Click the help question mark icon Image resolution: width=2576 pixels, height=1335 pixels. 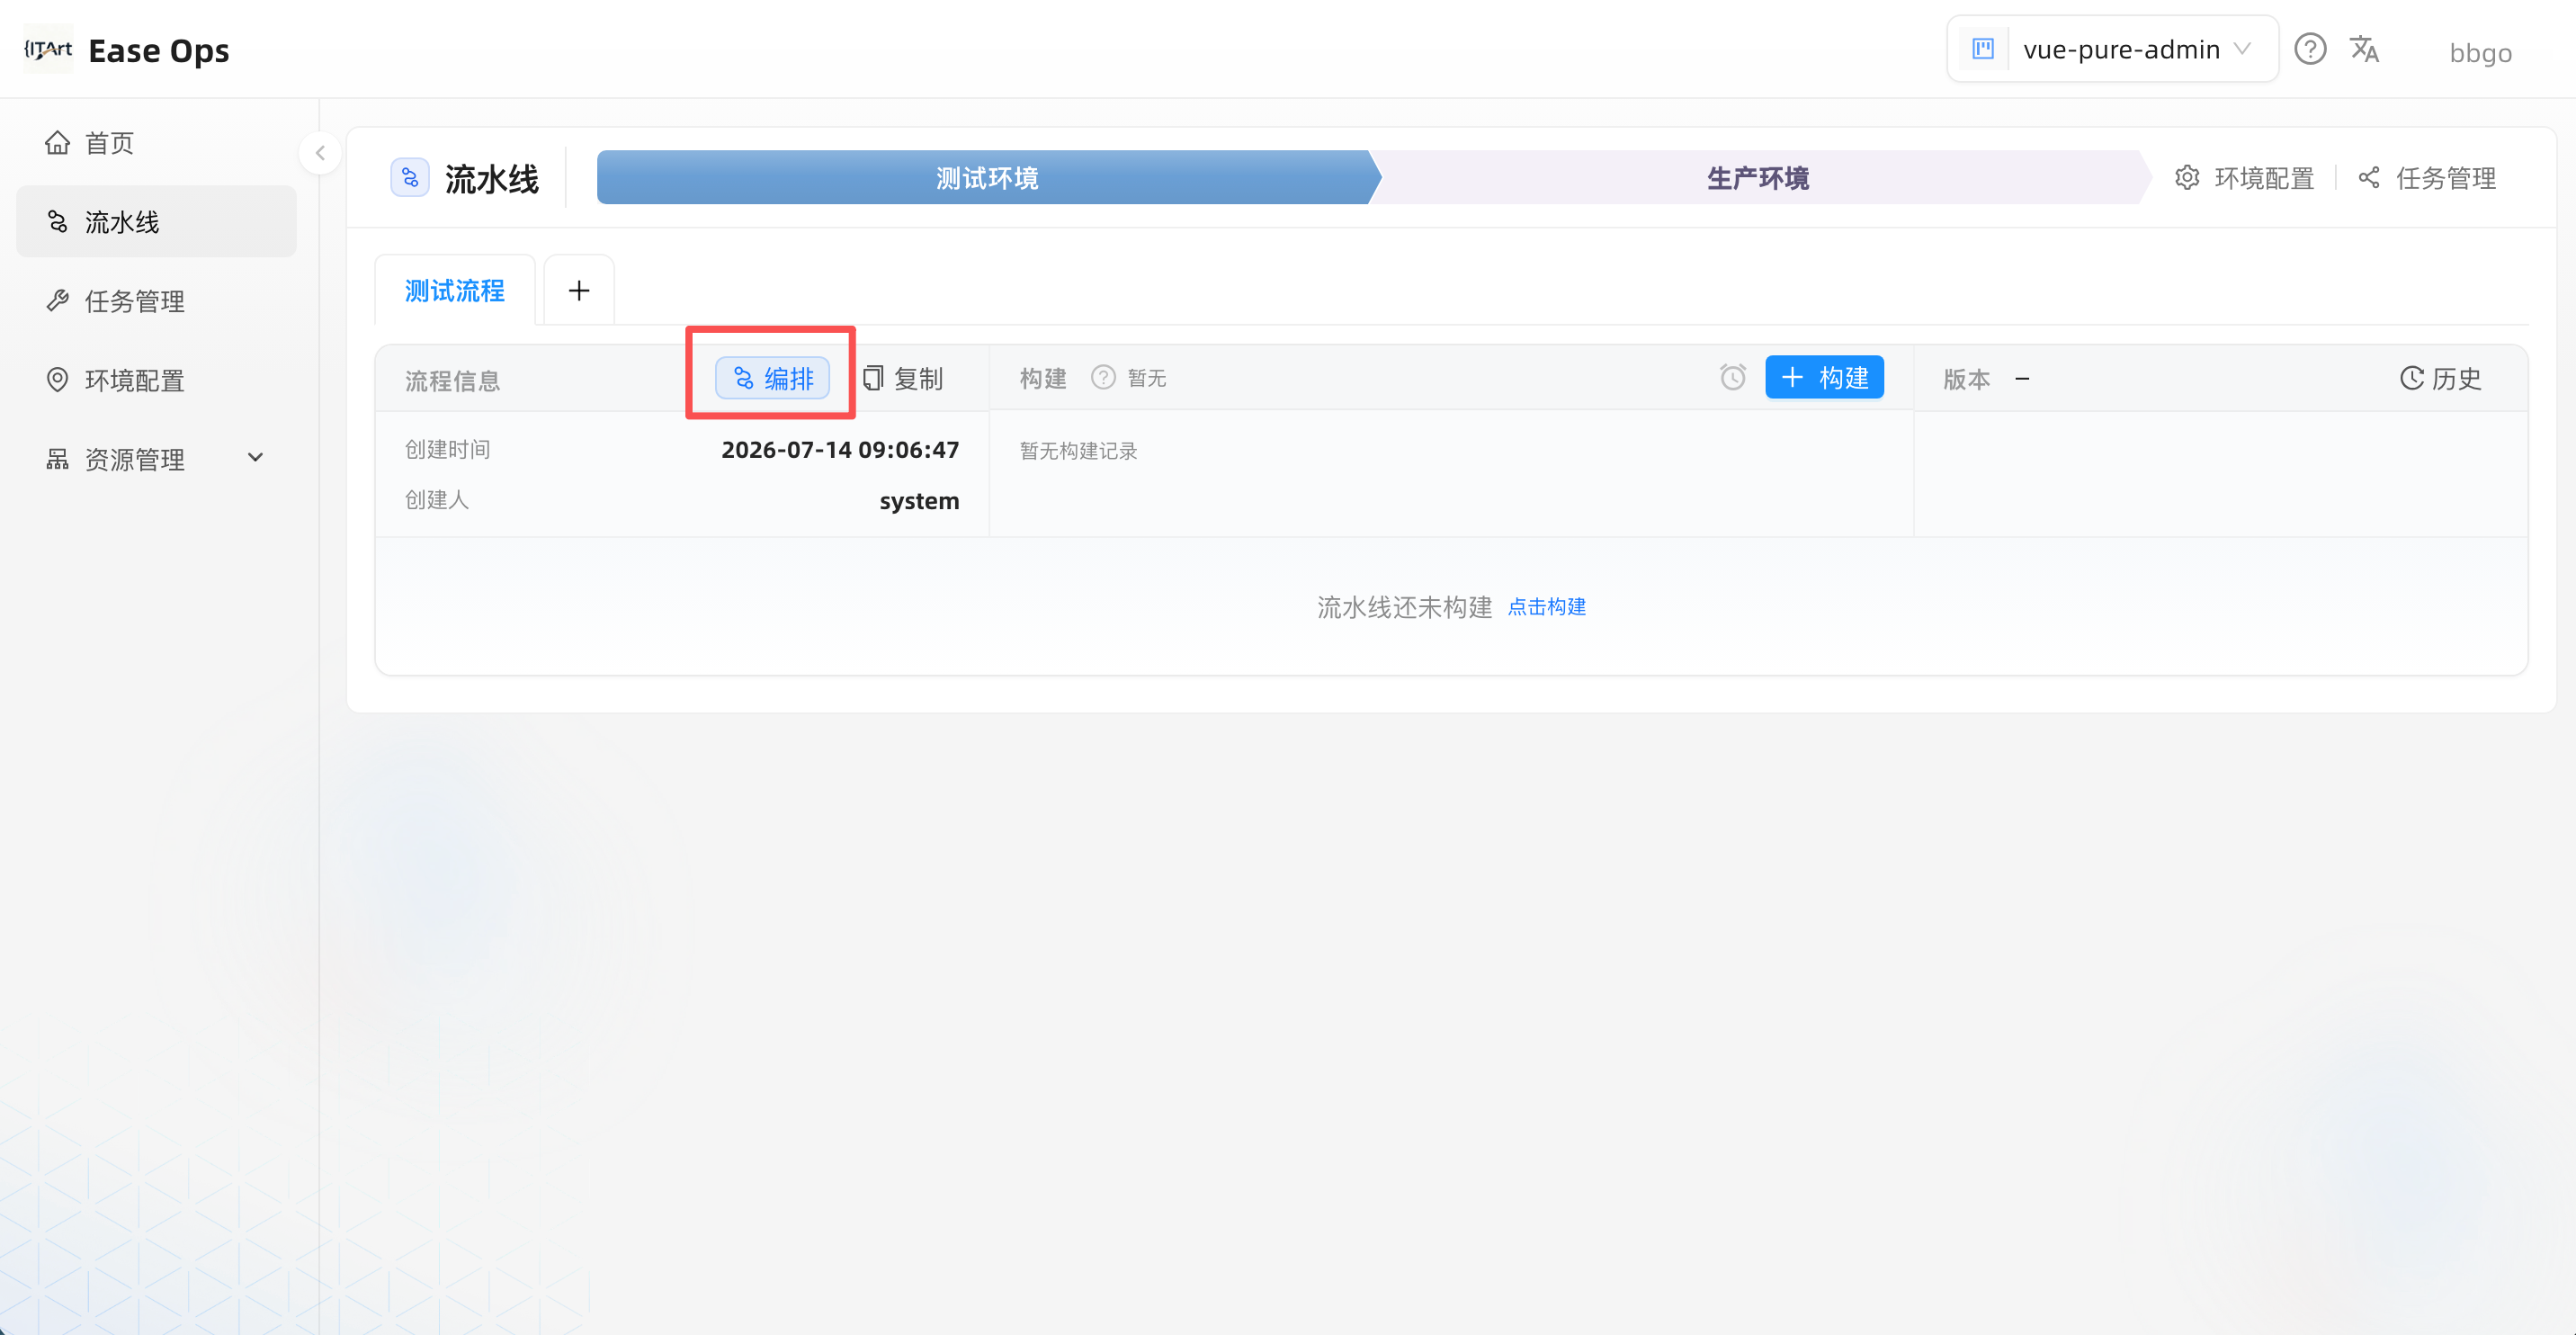(2310, 49)
